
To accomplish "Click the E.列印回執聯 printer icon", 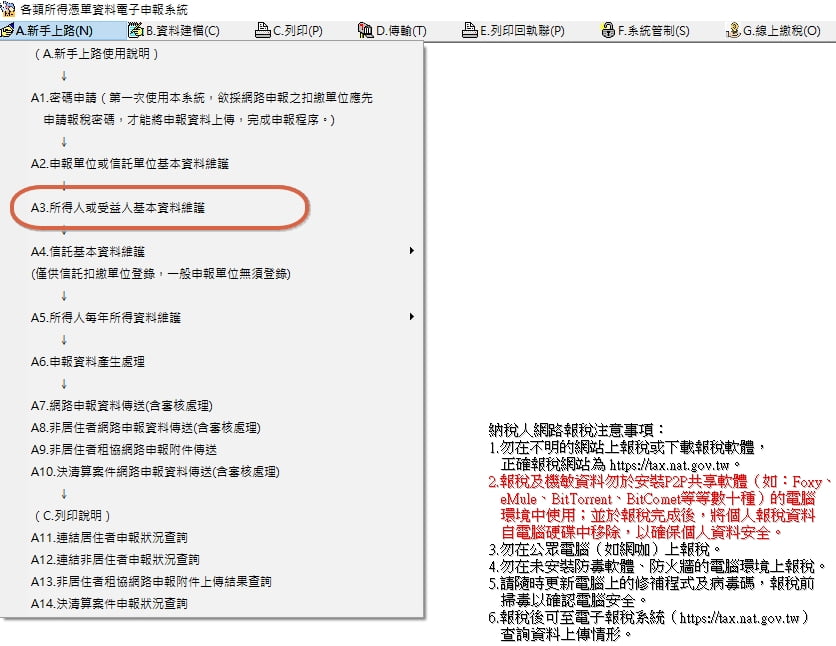I will pyautogui.click(x=470, y=31).
